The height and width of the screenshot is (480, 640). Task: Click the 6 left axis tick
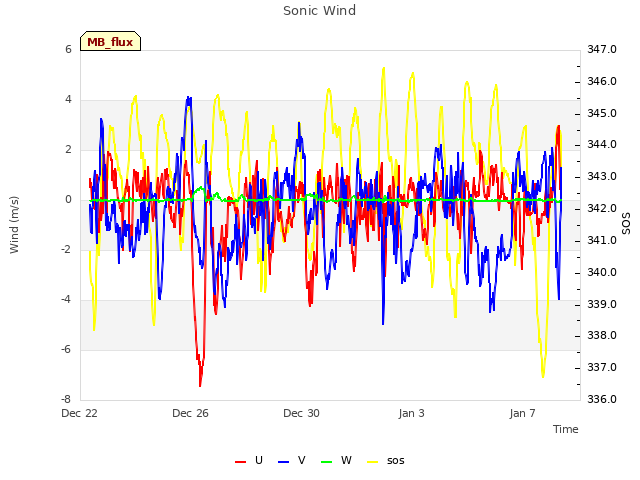(x=68, y=49)
